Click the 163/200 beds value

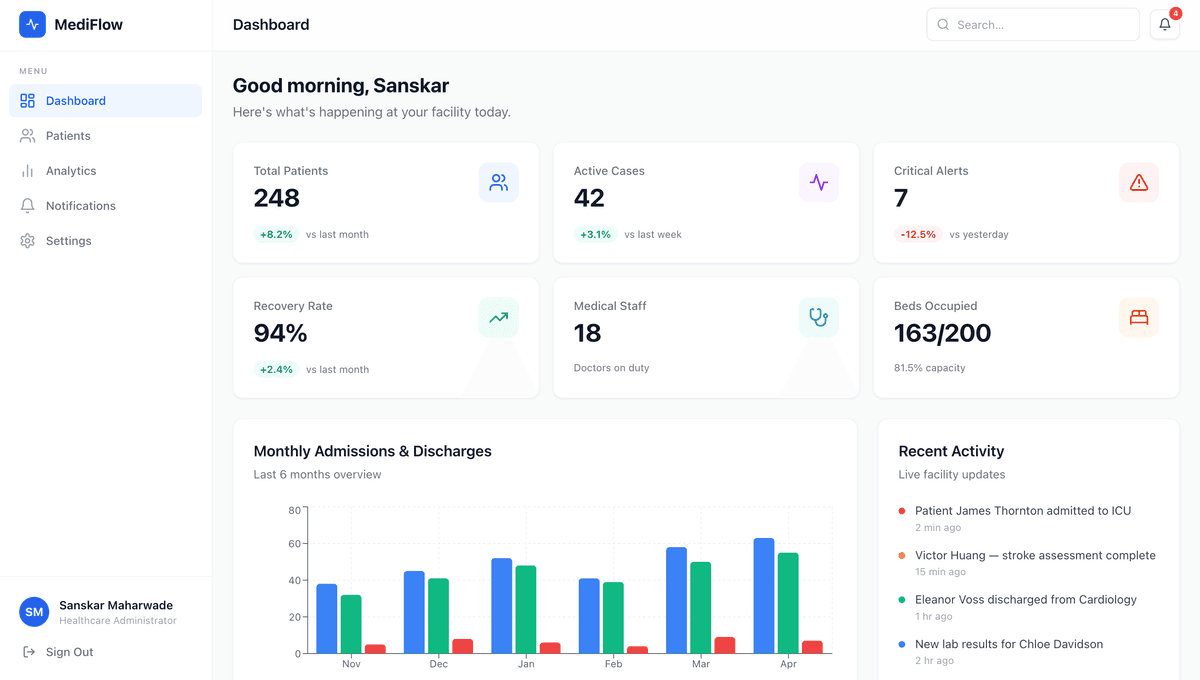[x=942, y=333]
